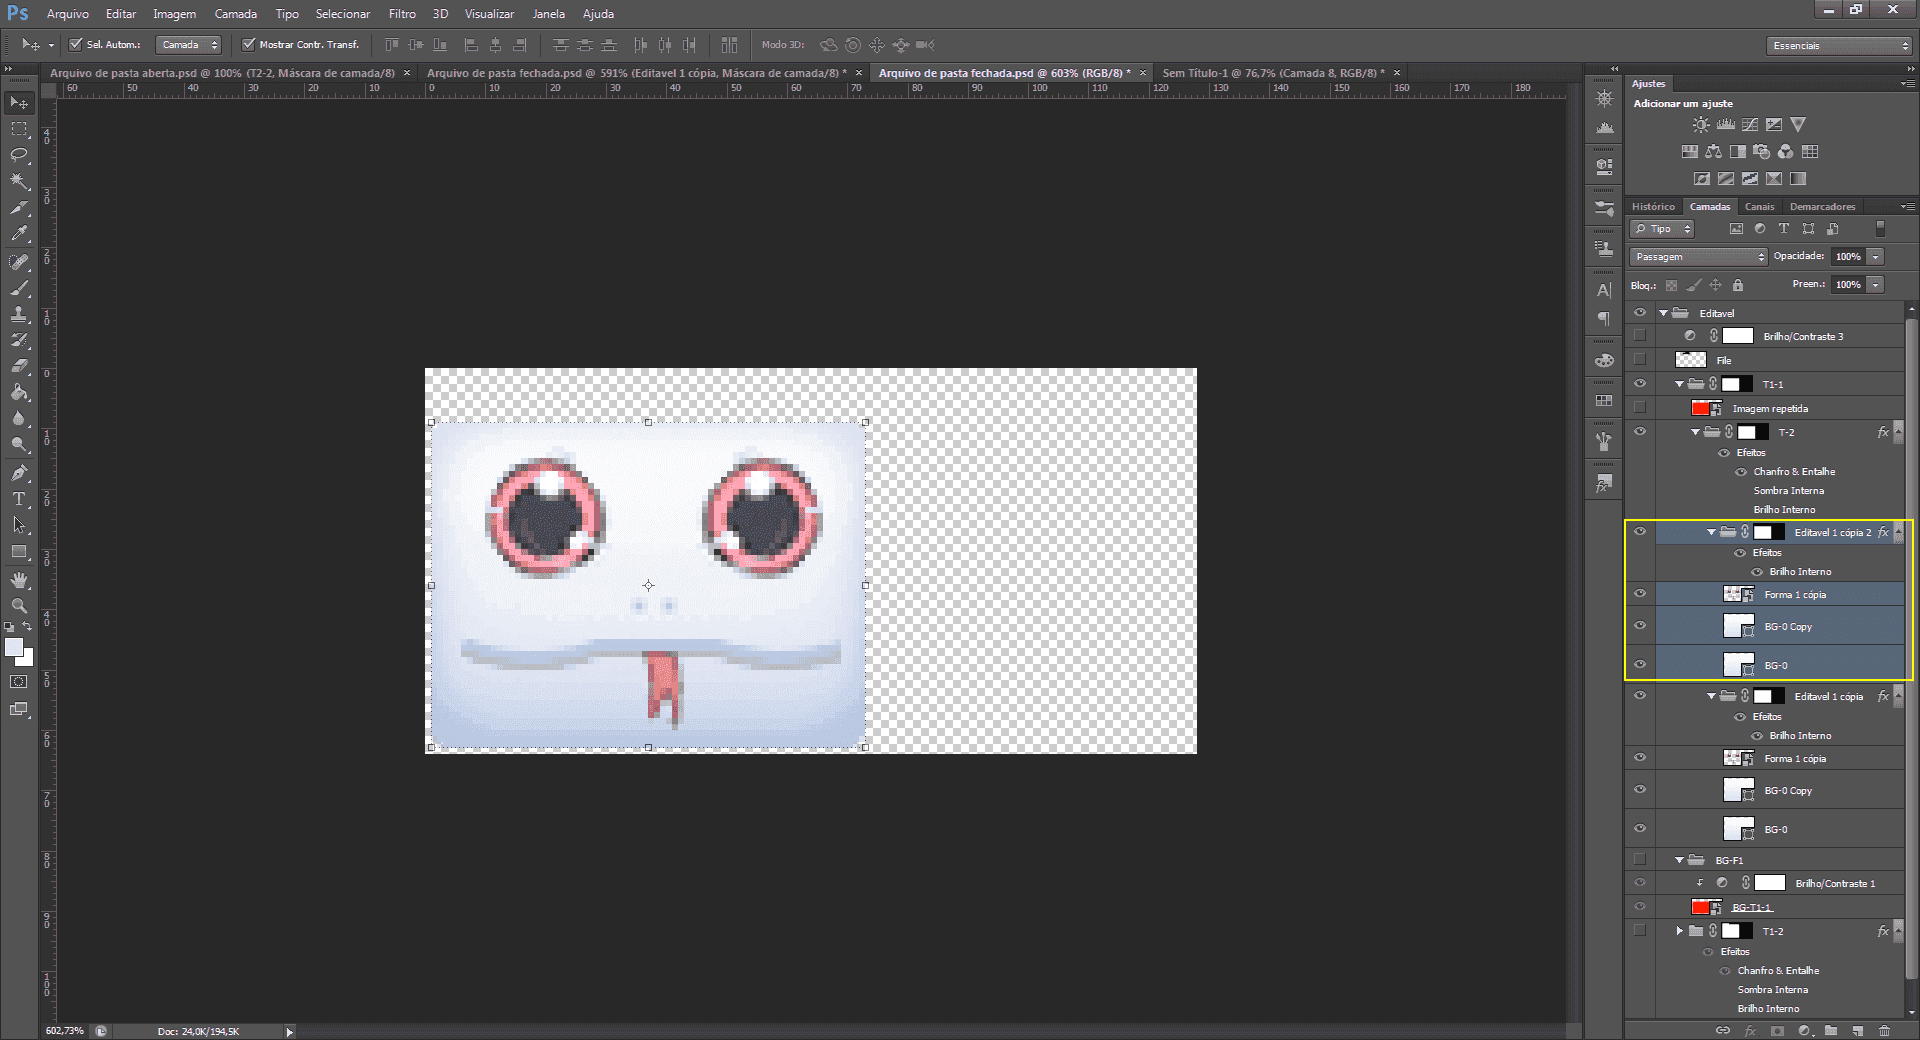
Task: Open the Ajustes panel options menu
Action: click(1907, 84)
